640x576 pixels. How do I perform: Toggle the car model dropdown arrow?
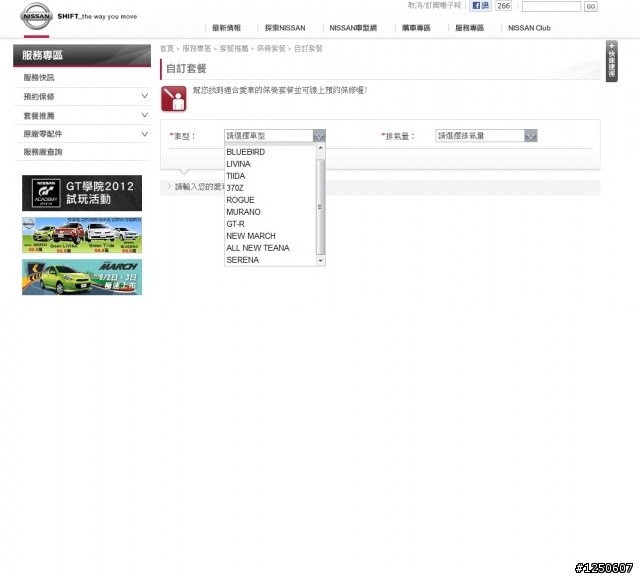coord(319,136)
